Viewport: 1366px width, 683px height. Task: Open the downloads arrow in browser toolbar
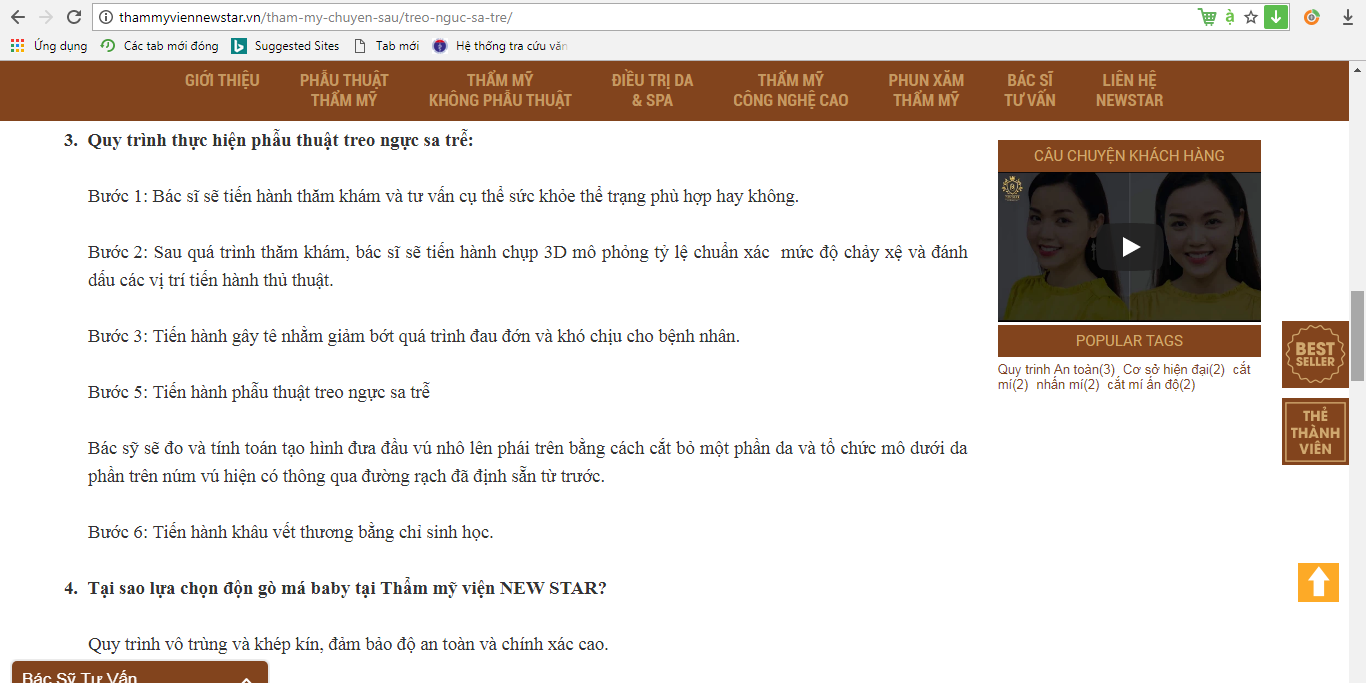(1347, 17)
